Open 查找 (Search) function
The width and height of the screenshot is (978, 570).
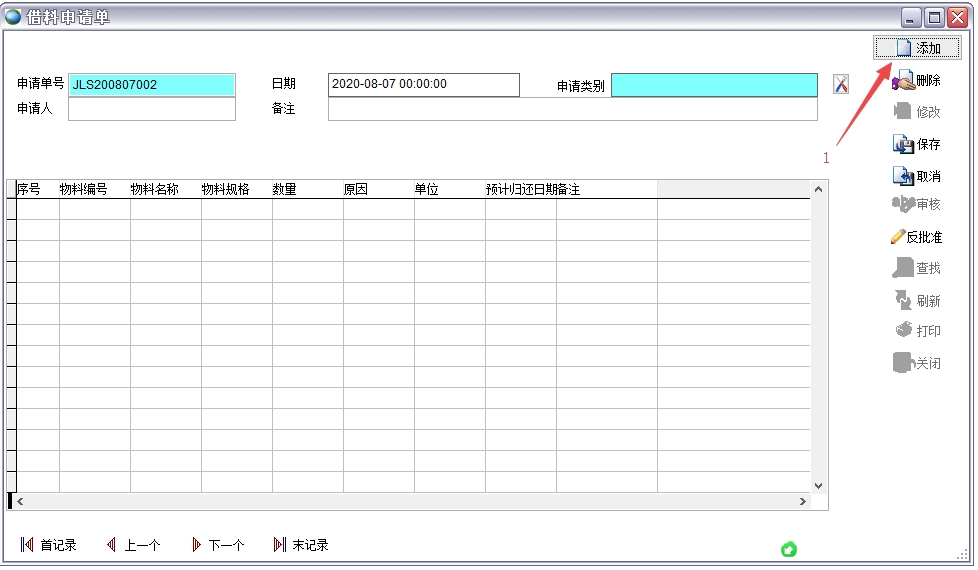[x=917, y=268]
